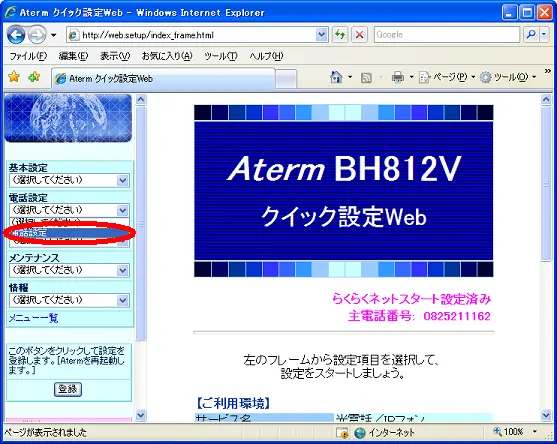Open the お気に入り(A) menu
The width and height of the screenshot is (557, 444).
coord(167,56)
